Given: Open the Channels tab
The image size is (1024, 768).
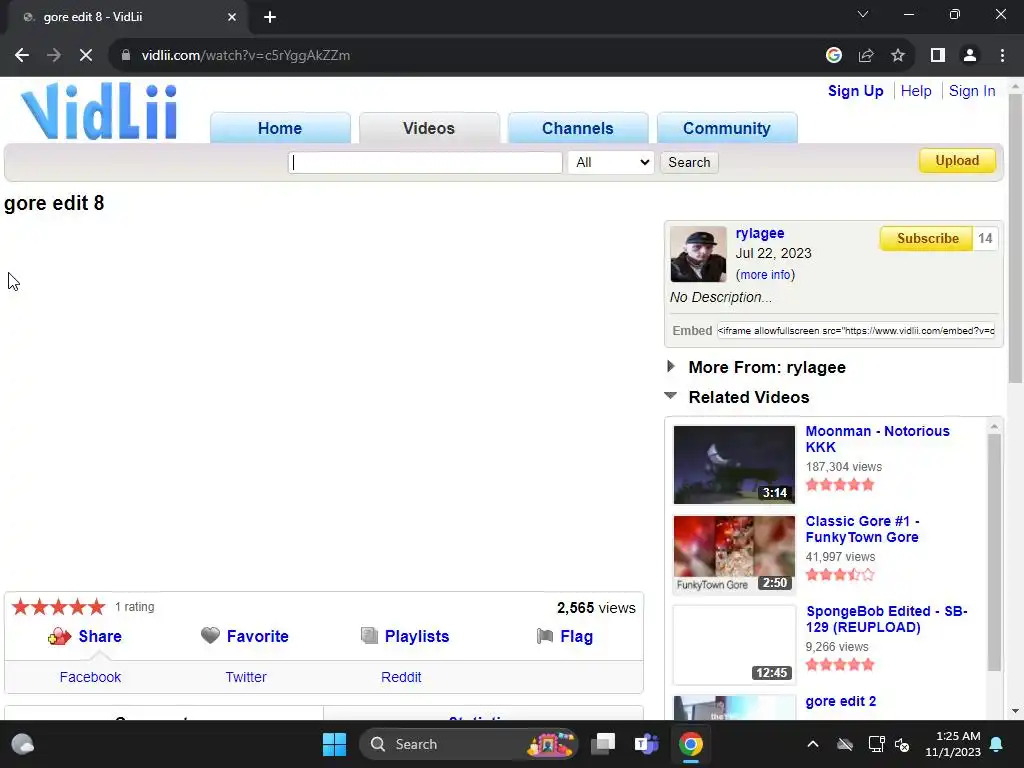Looking at the screenshot, I should (578, 128).
